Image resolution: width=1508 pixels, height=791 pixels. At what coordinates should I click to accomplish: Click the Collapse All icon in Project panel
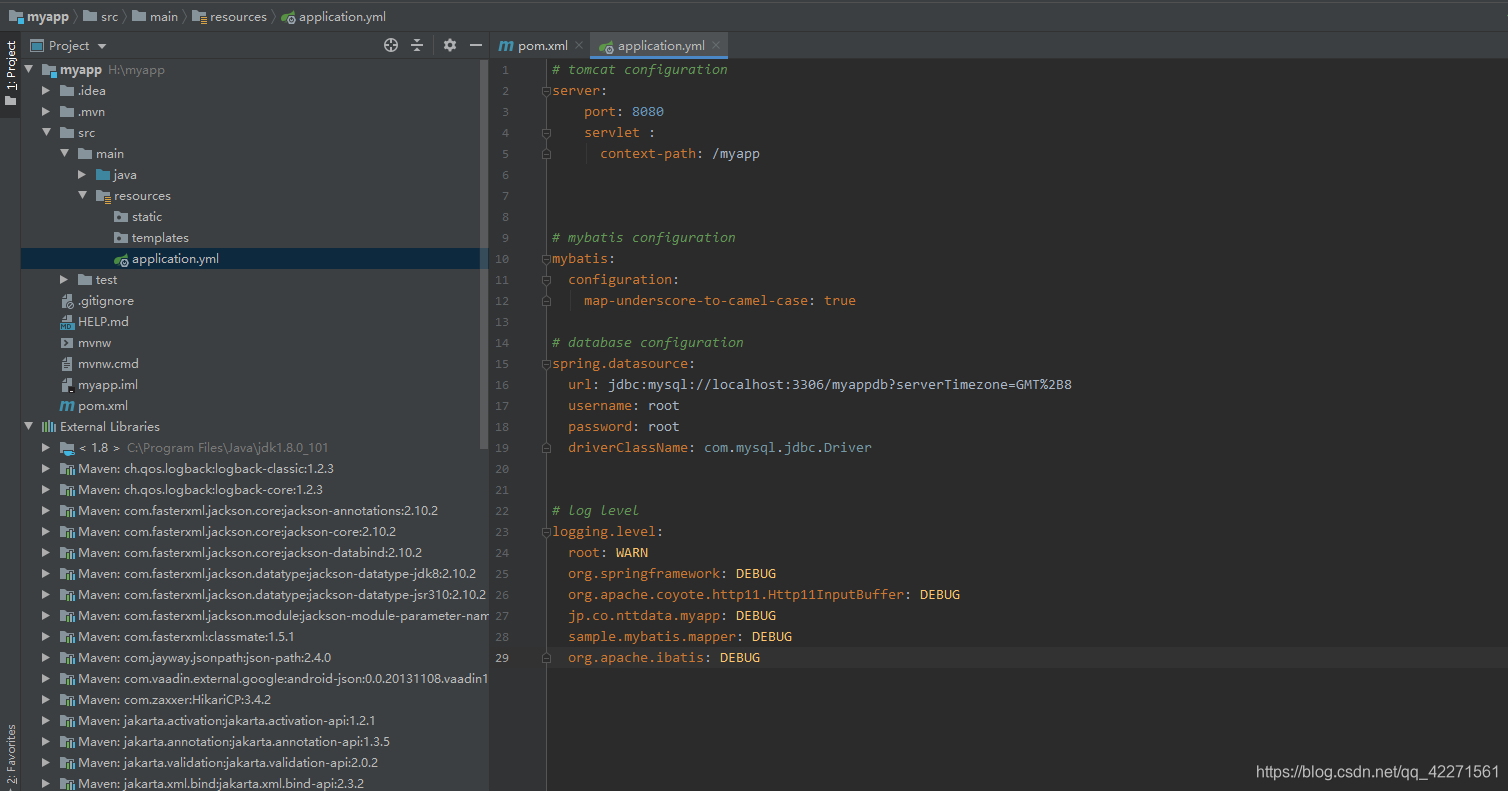click(417, 45)
